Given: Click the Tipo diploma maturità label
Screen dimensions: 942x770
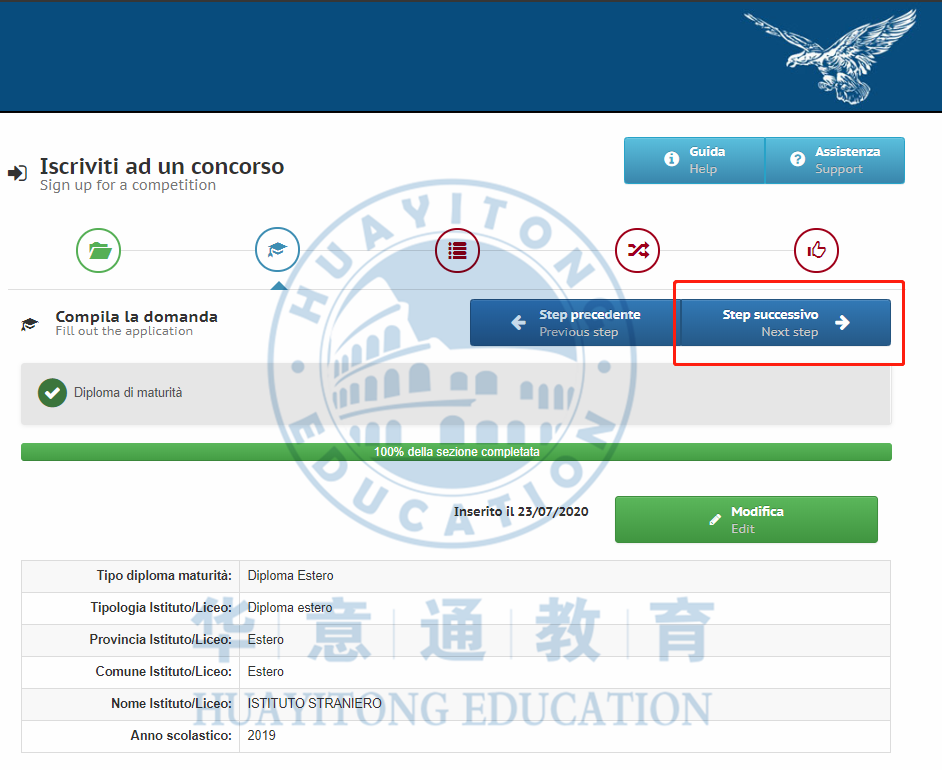Looking at the screenshot, I should coord(164,575).
